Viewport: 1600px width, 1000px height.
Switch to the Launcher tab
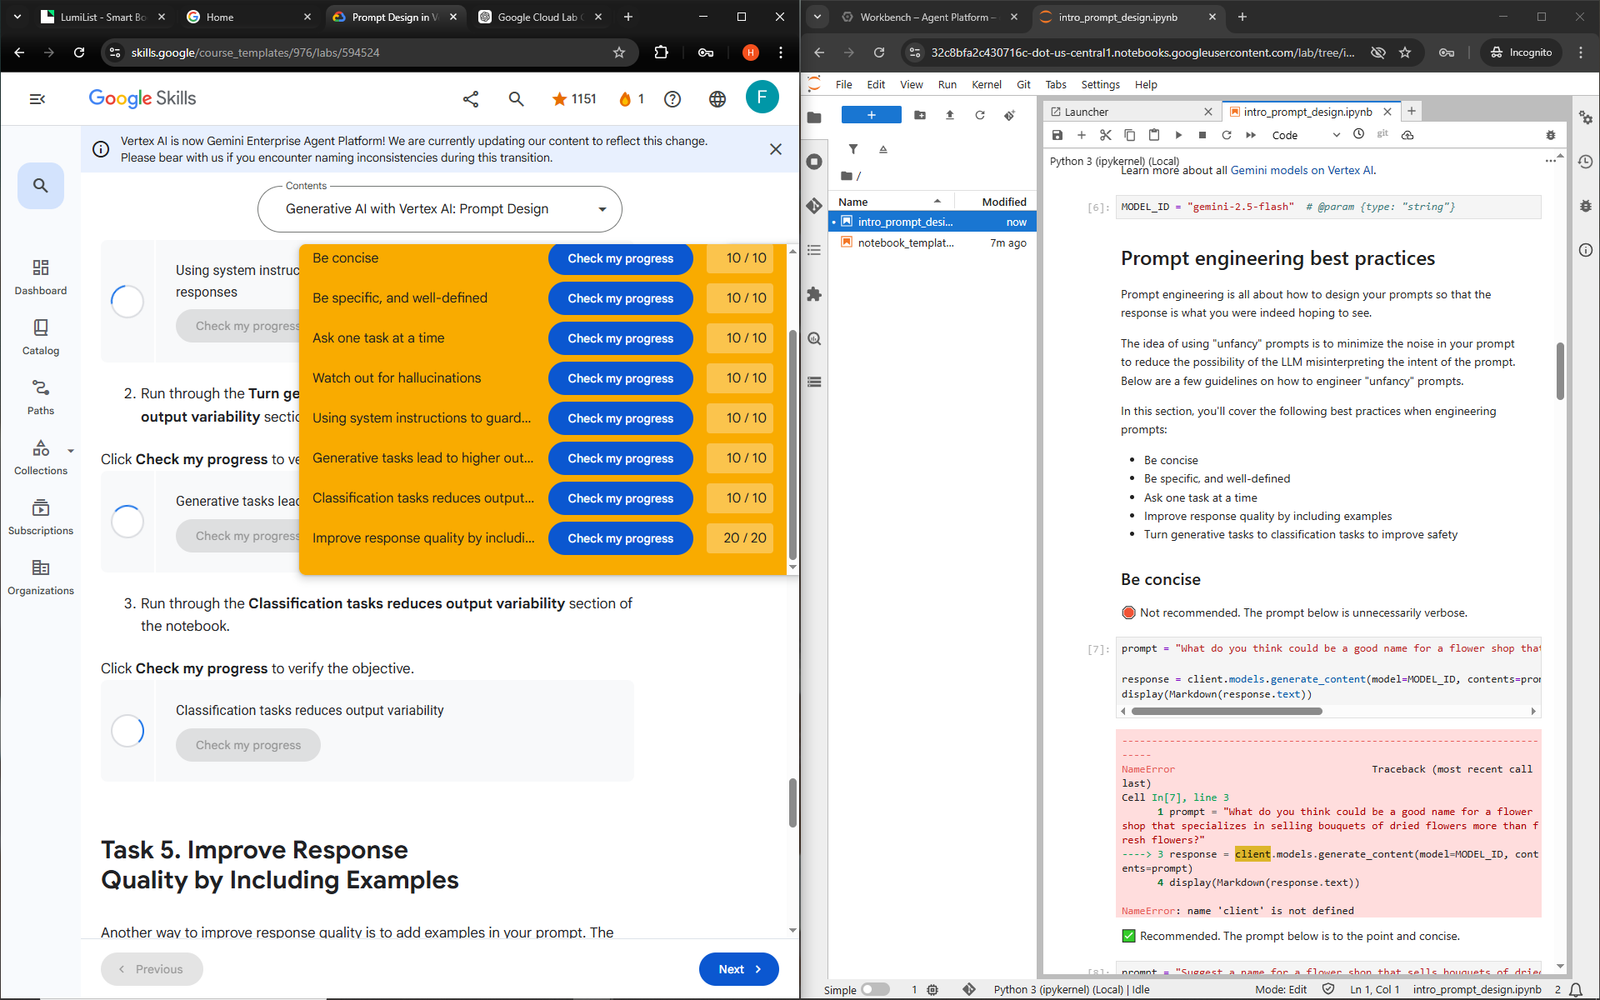pos(1130,112)
